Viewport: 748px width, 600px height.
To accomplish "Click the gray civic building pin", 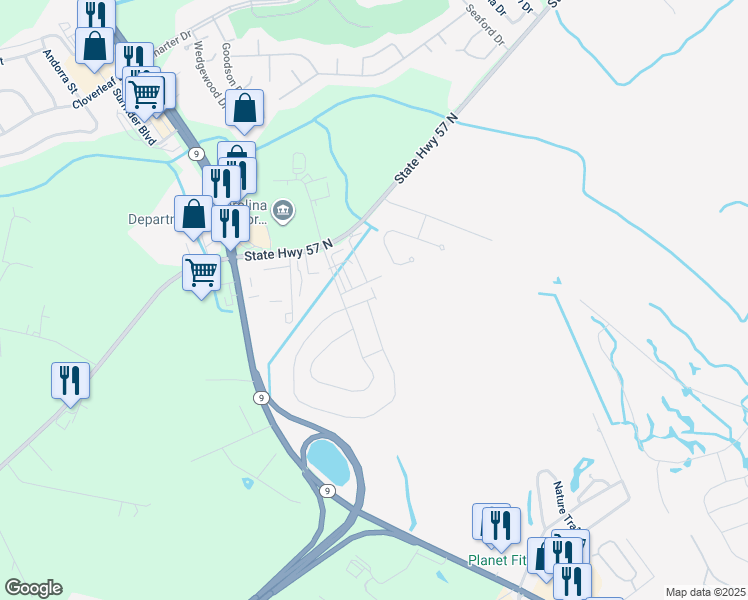I will pyautogui.click(x=283, y=212).
